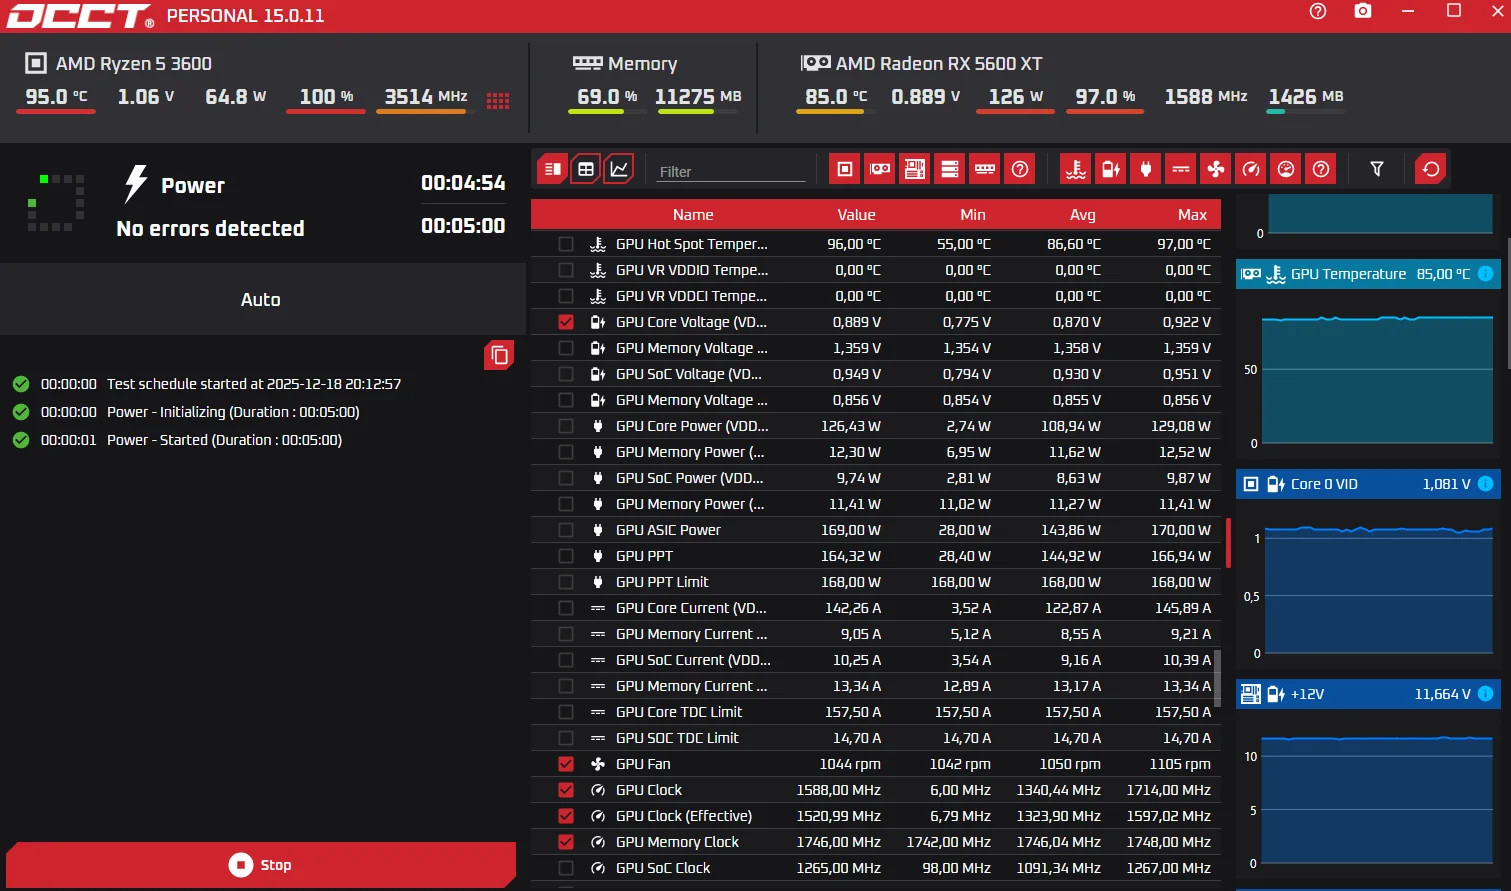Open the help icon in the title bar
1511x891 pixels.
[1318, 11]
